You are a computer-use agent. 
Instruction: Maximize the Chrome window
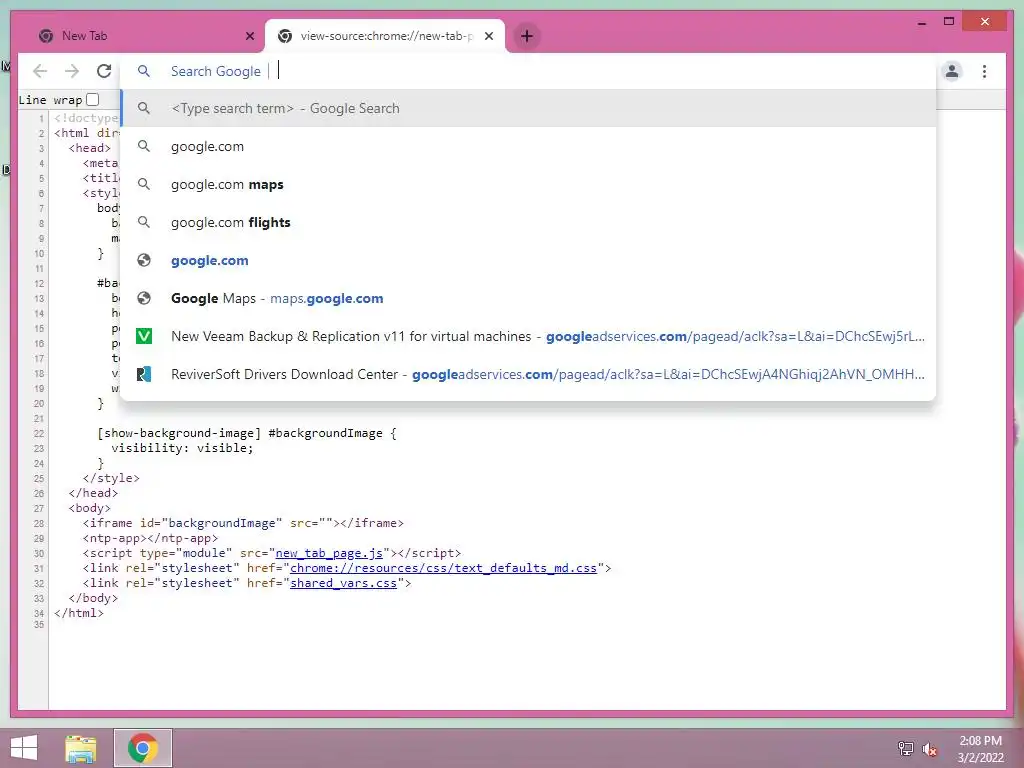[949, 22]
